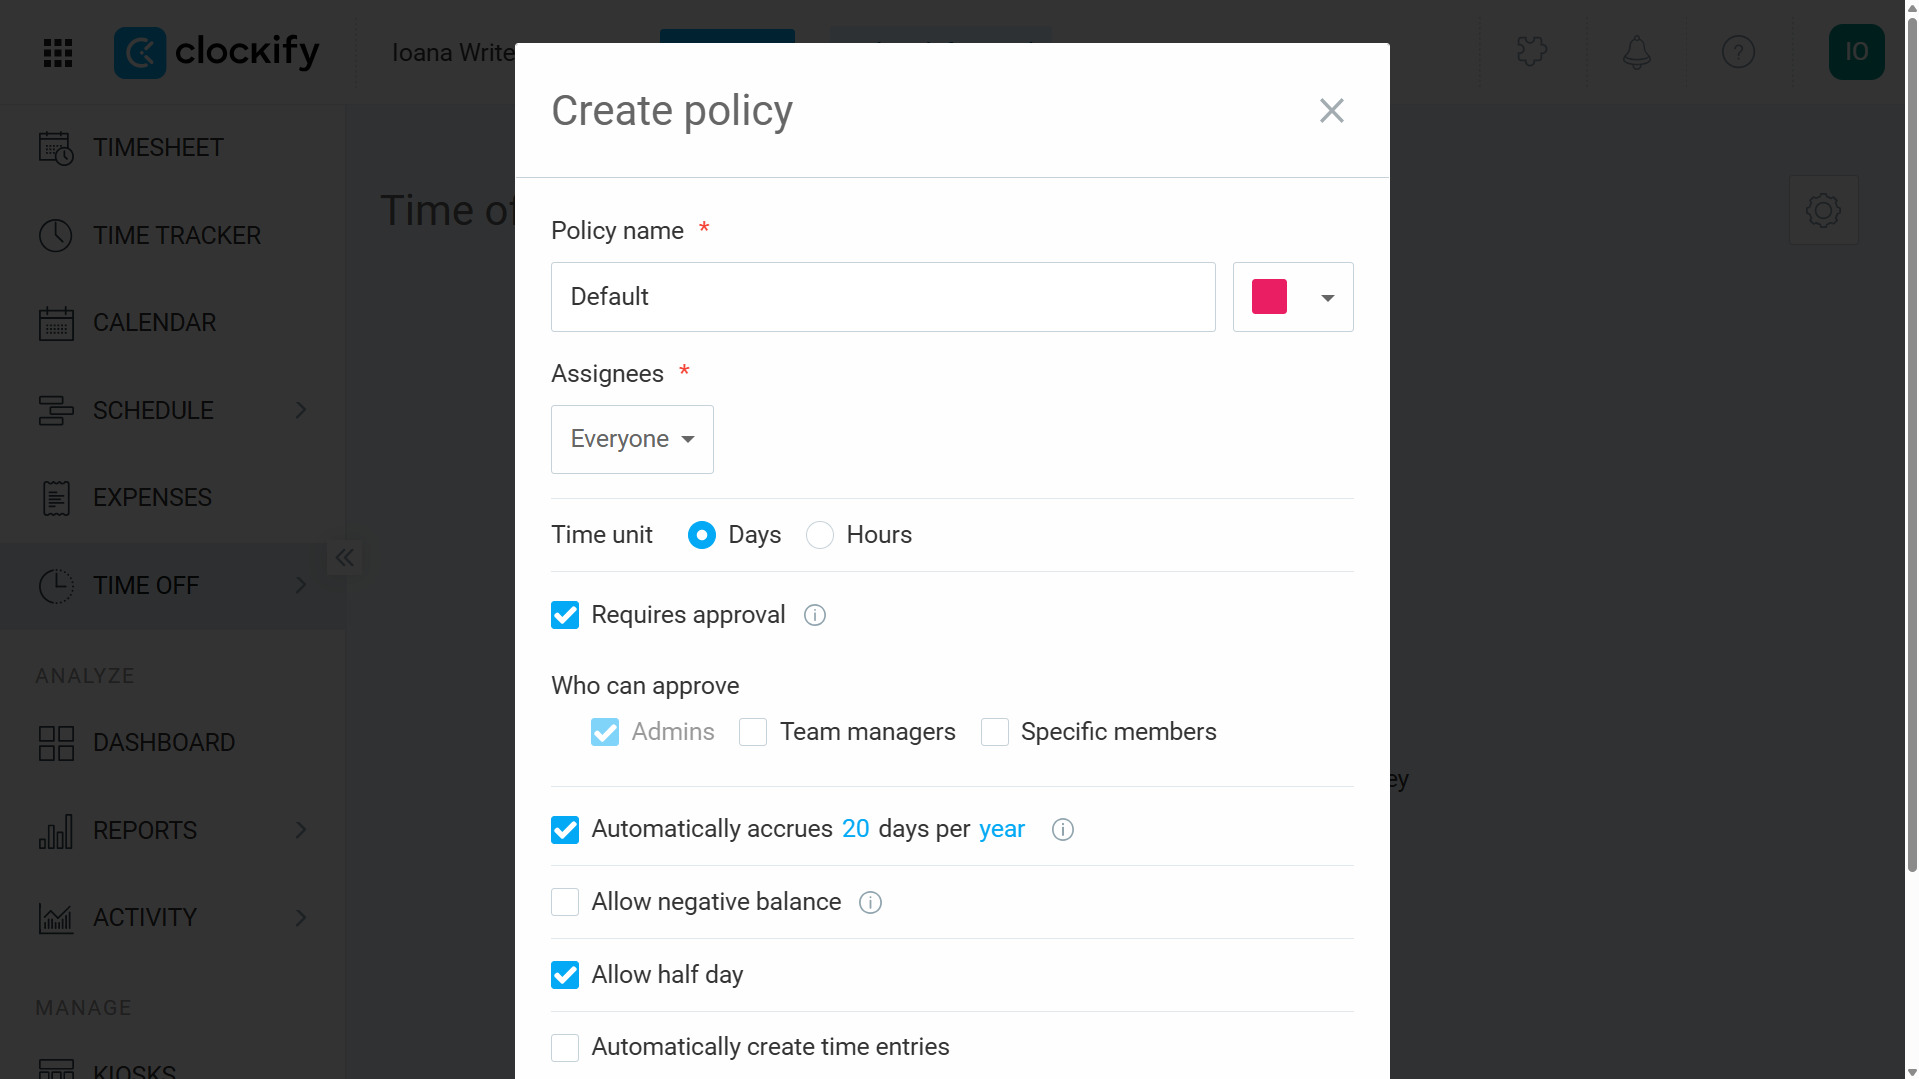Click the puzzle piece integrations icon
This screenshot has width=1919, height=1079.
[1531, 52]
